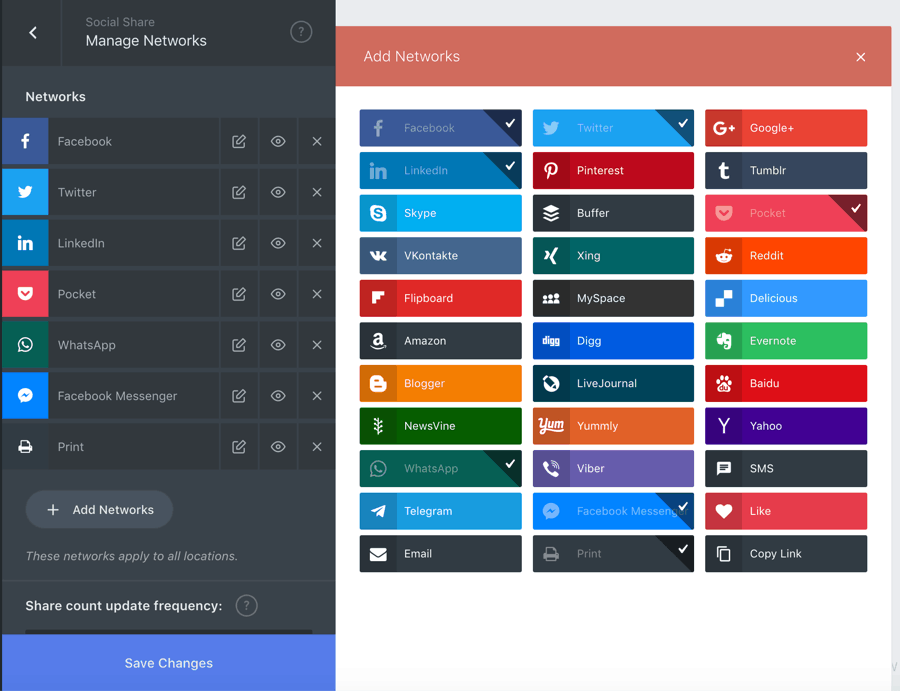
Task: Go back using the left arrow icon
Action: pyautogui.click(x=33, y=33)
